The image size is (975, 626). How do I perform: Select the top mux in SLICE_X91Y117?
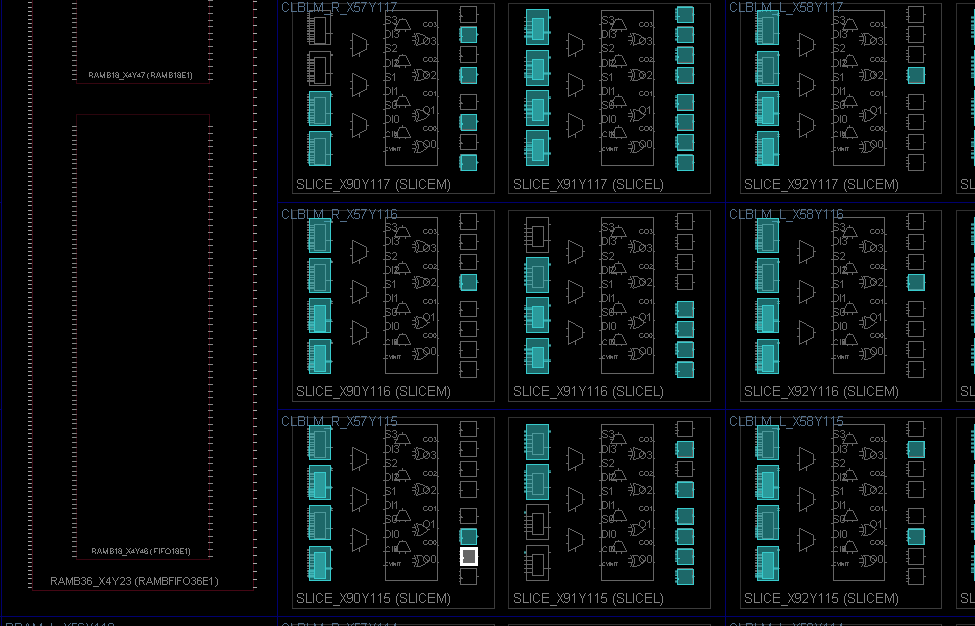(x=576, y=45)
